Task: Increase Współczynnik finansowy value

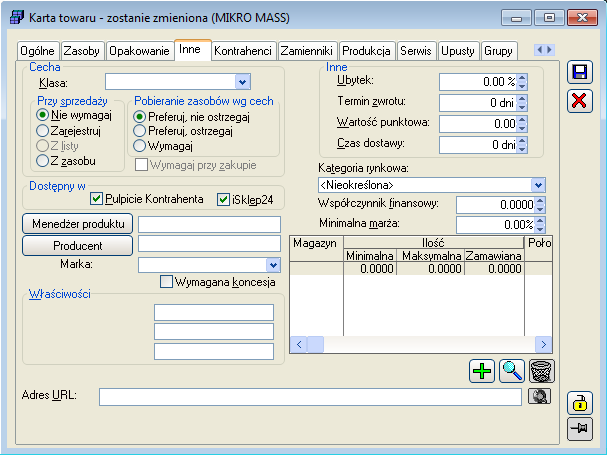Action: [540, 201]
